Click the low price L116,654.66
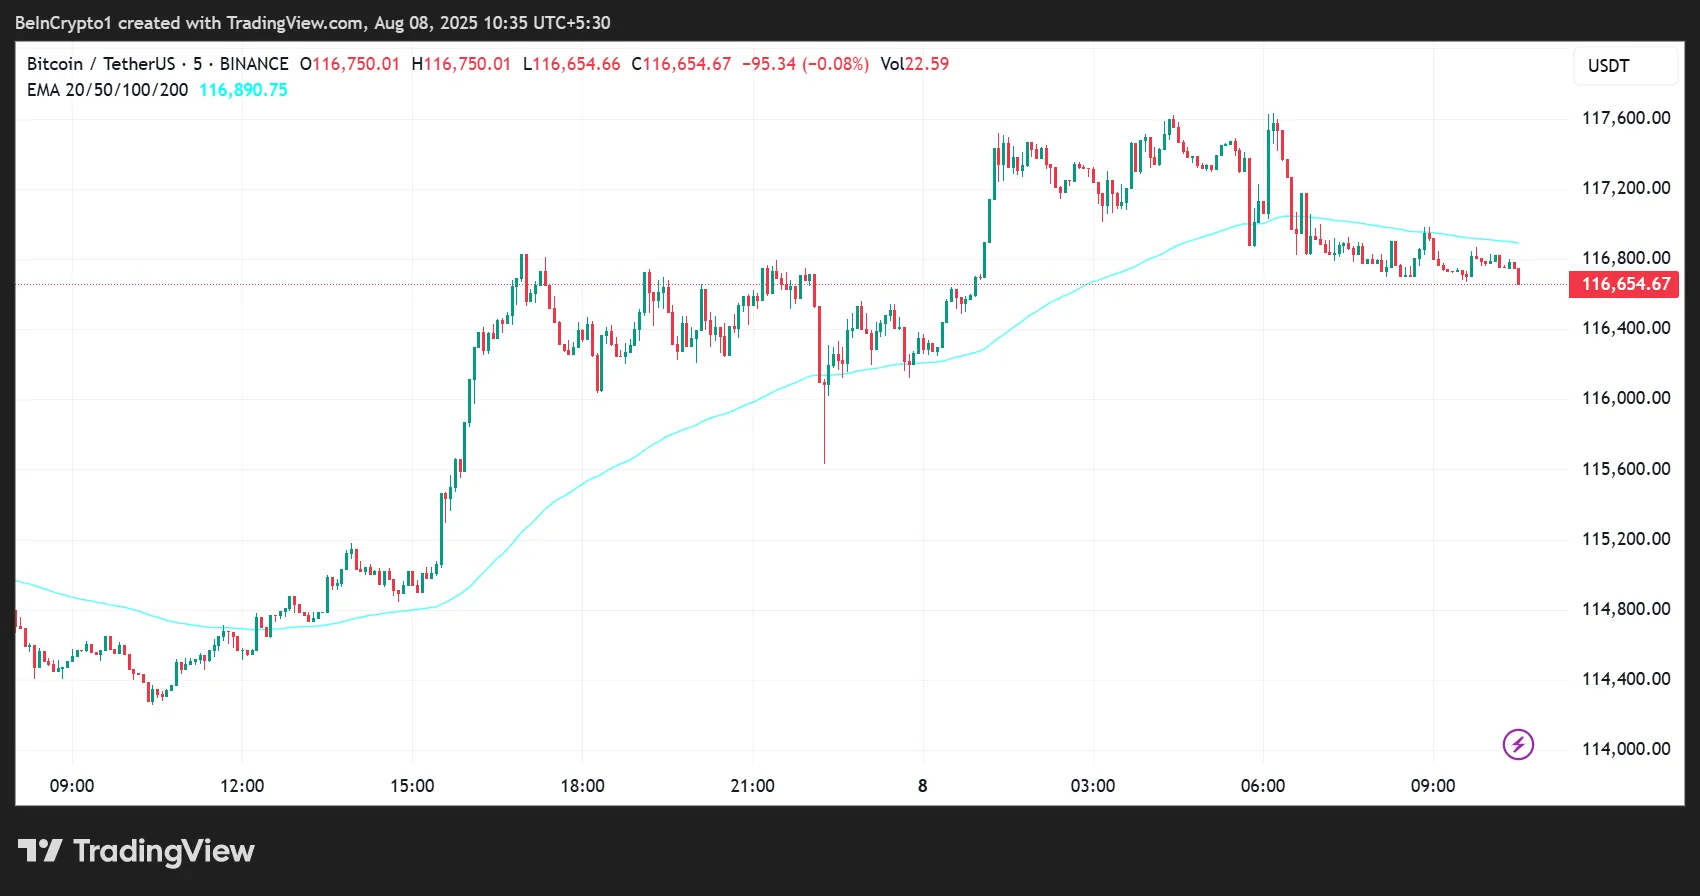This screenshot has width=1700, height=896. coord(572,64)
